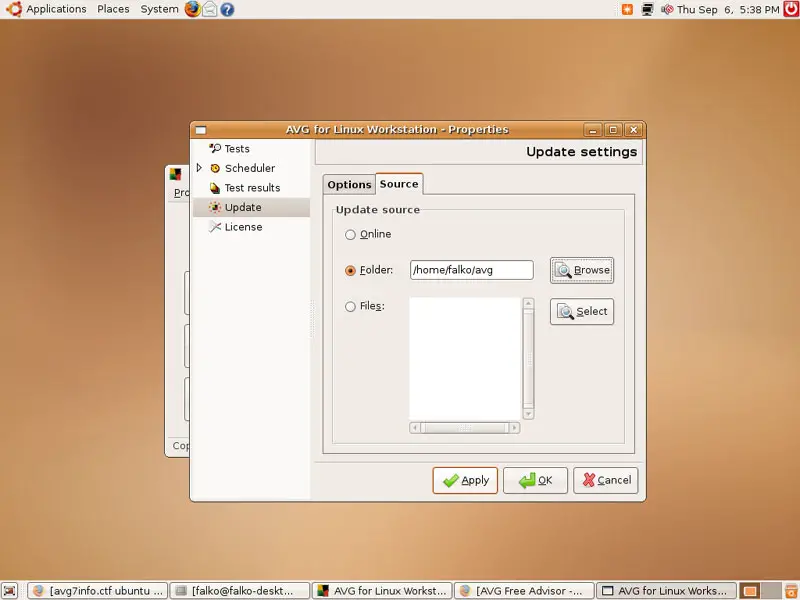800x600 pixels.
Task: Expand the Scheduler tree node
Action: pyautogui.click(x=199, y=168)
